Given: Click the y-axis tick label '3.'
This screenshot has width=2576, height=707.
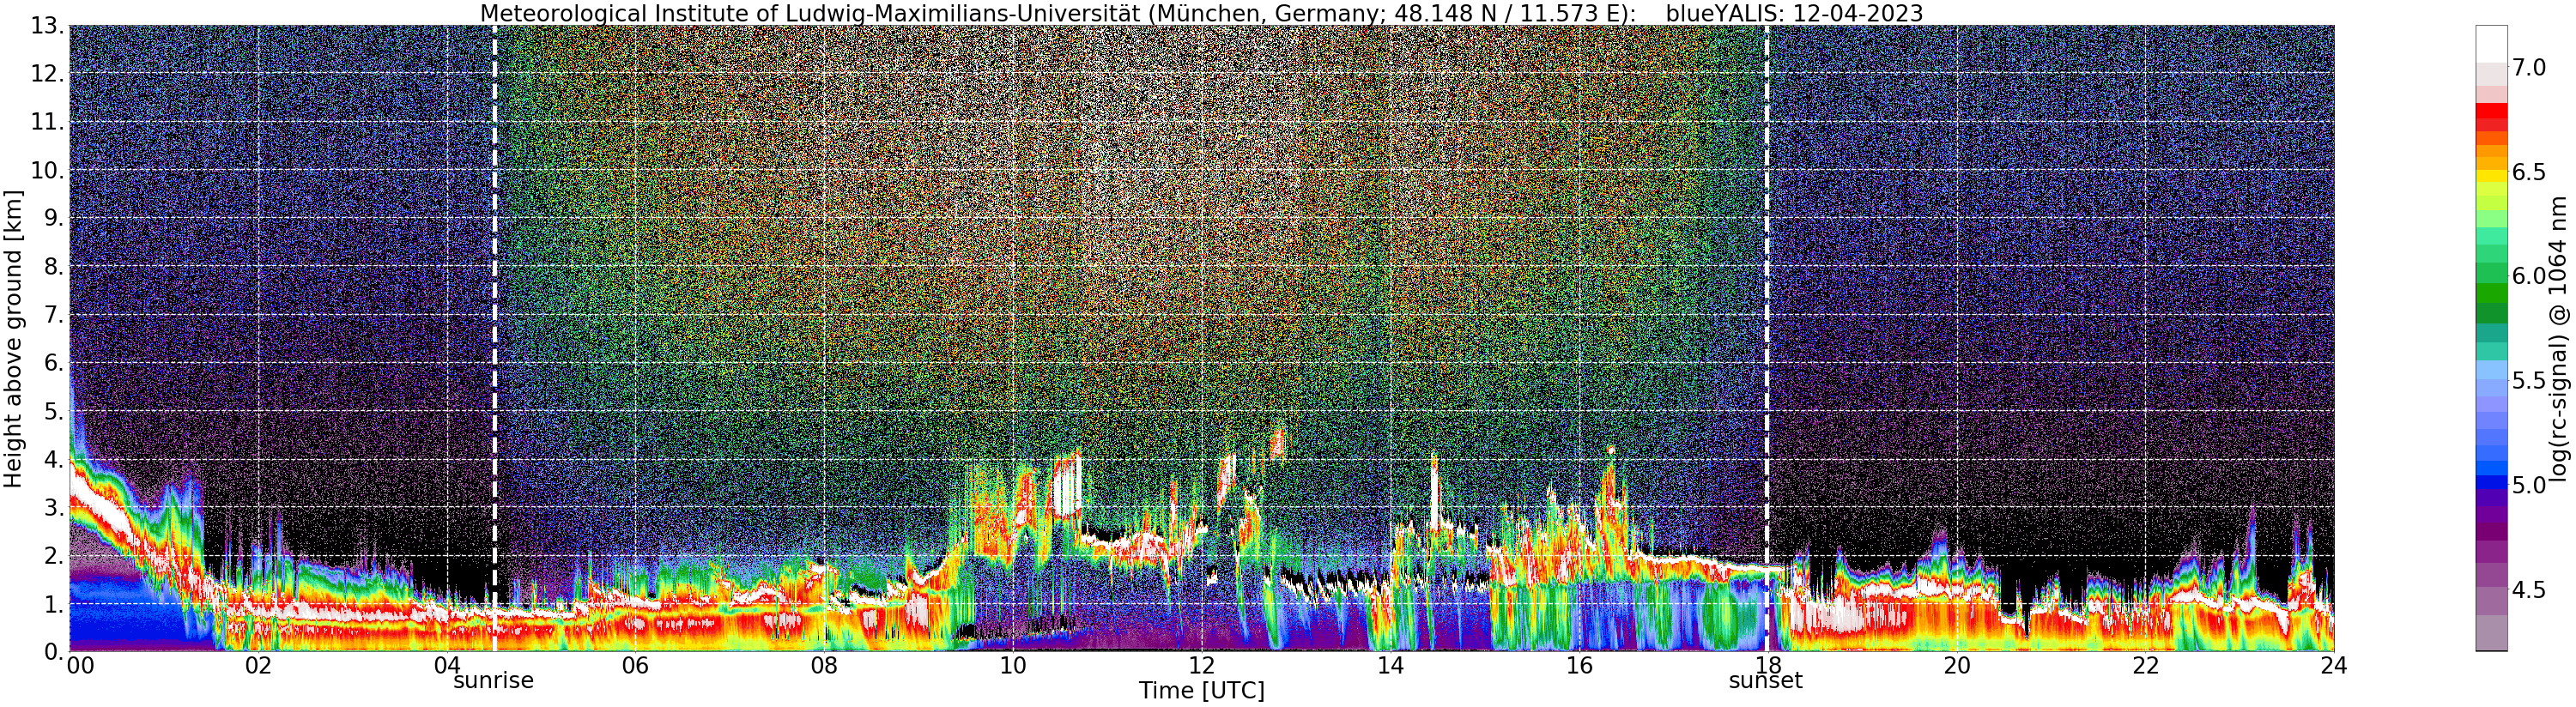Looking at the screenshot, I should pos(54,507).
